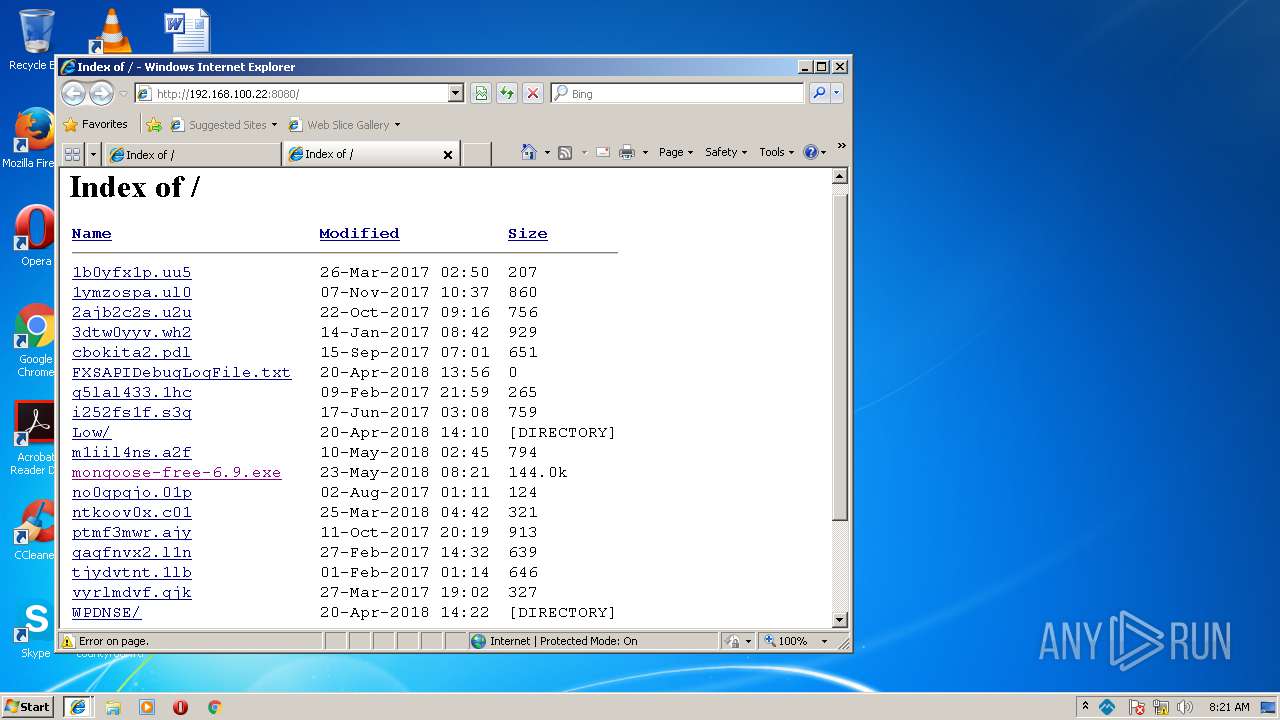The image size is (1280, 720).
Task: Open the Tools menu
Action: coord(777,152)
